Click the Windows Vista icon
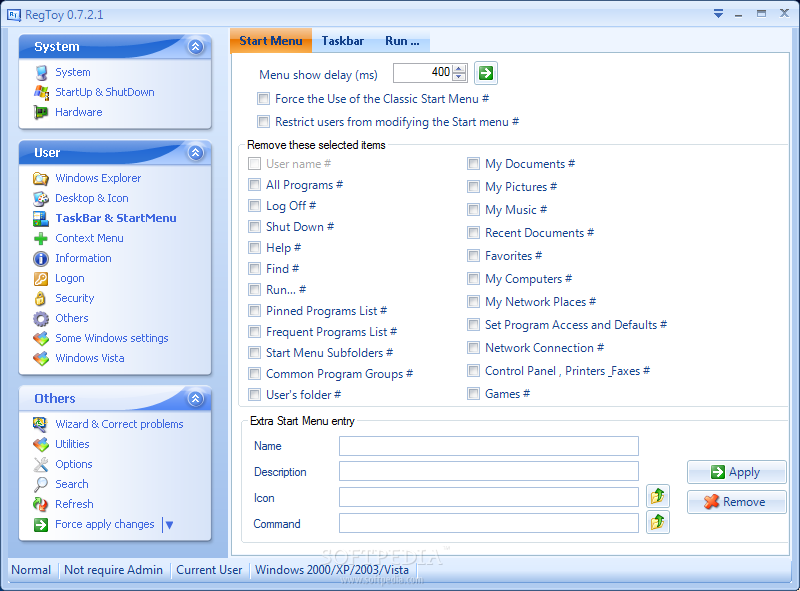The image size is (800, 591). (41, 358)
